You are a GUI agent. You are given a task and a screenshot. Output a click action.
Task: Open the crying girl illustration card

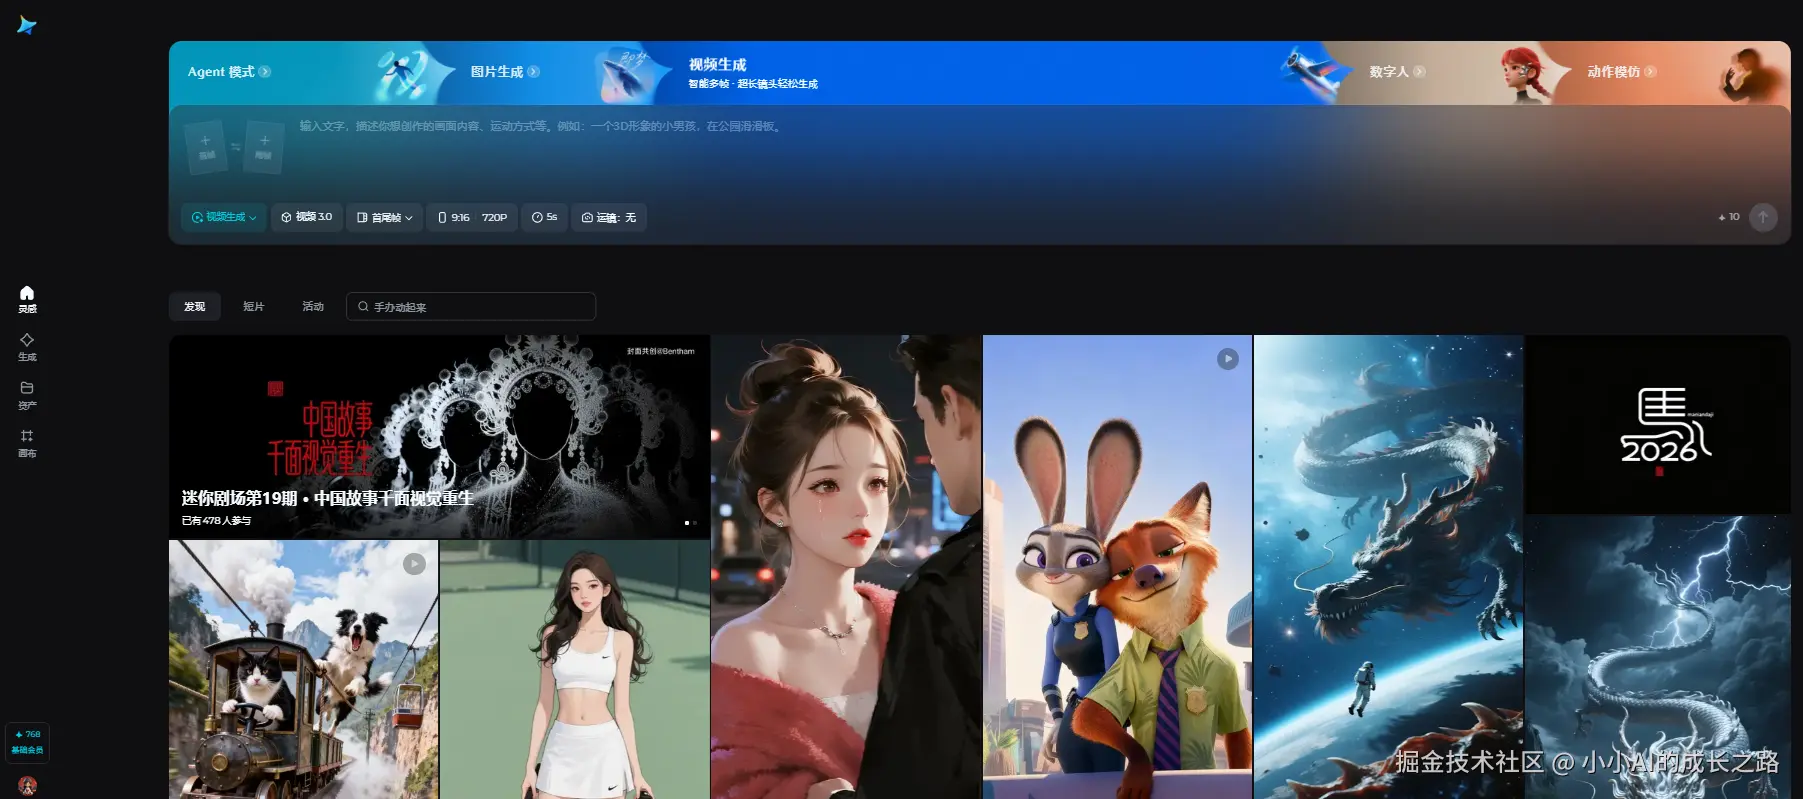click(846, 567)
